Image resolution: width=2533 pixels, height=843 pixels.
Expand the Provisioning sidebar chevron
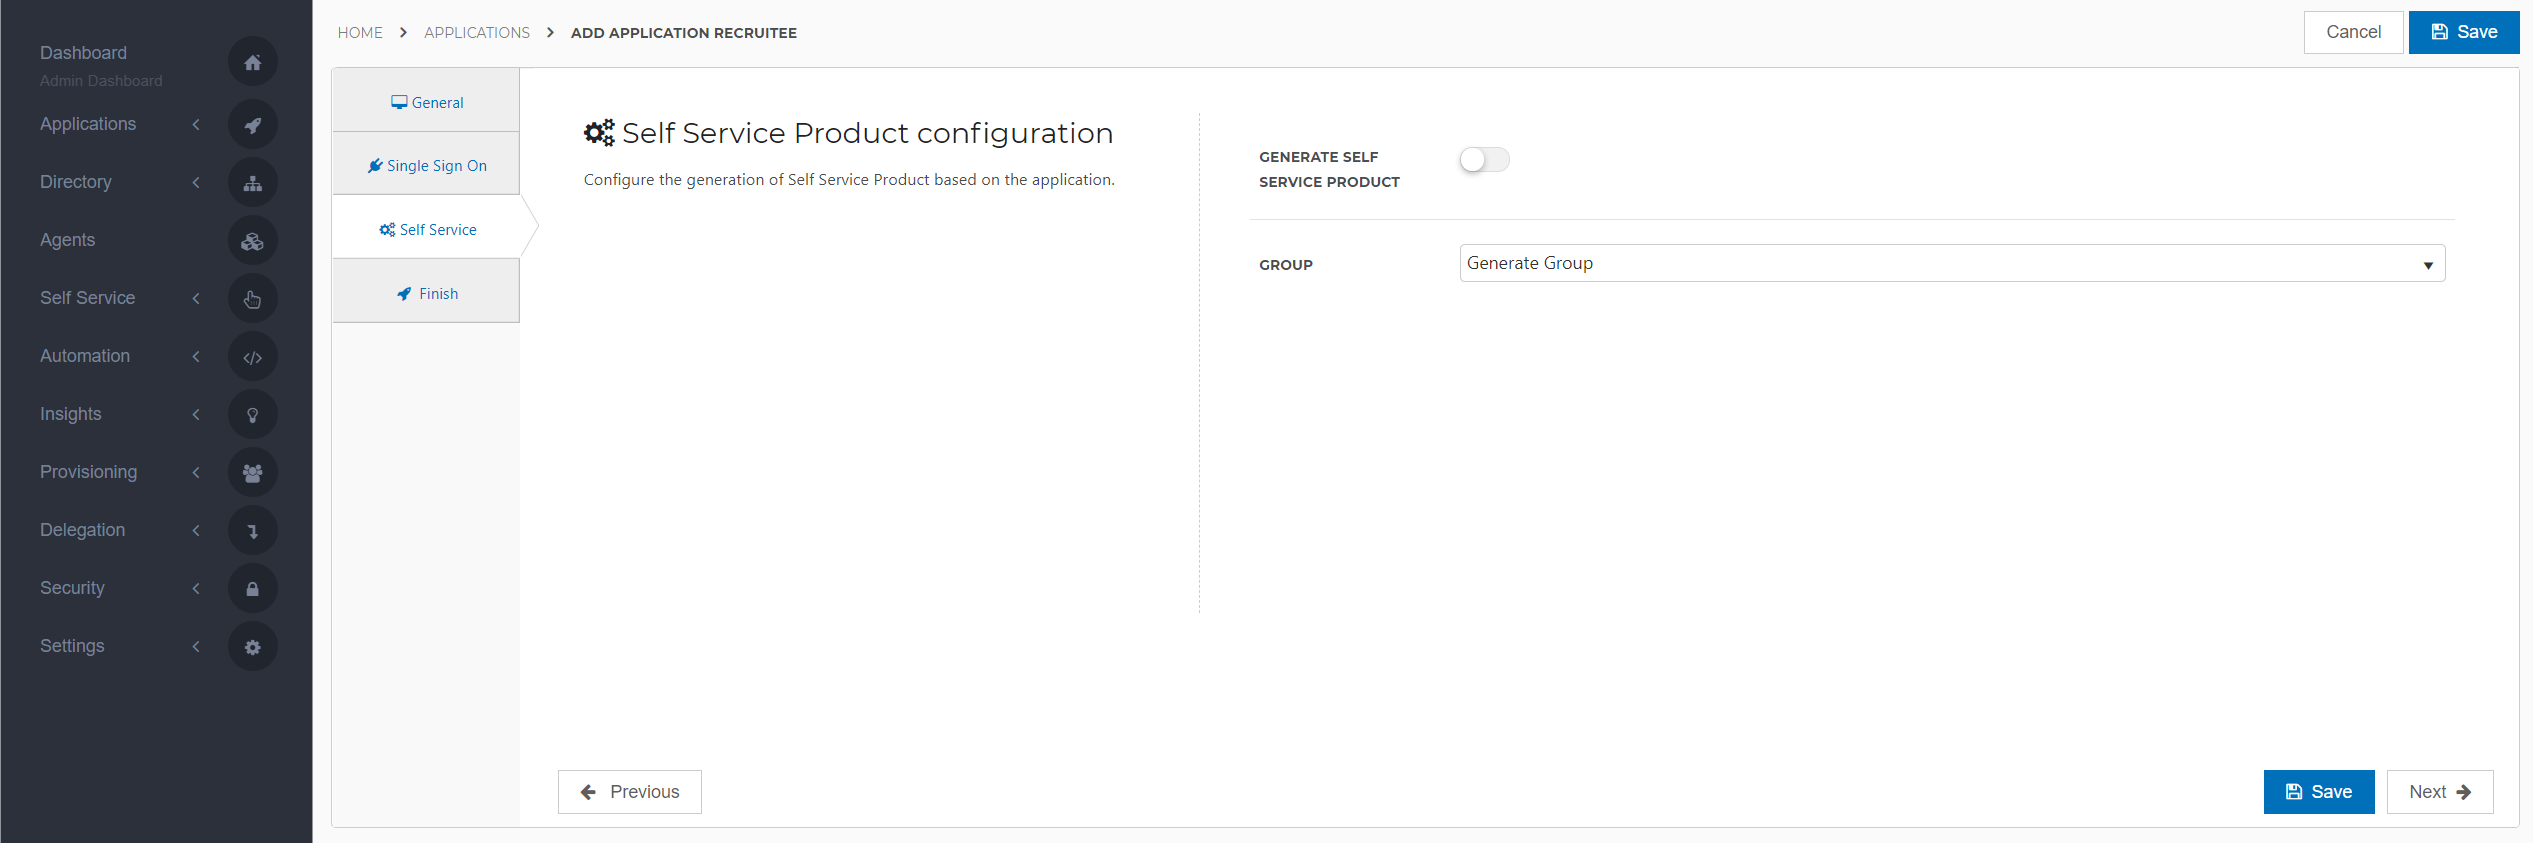click(x=196, y=472)
